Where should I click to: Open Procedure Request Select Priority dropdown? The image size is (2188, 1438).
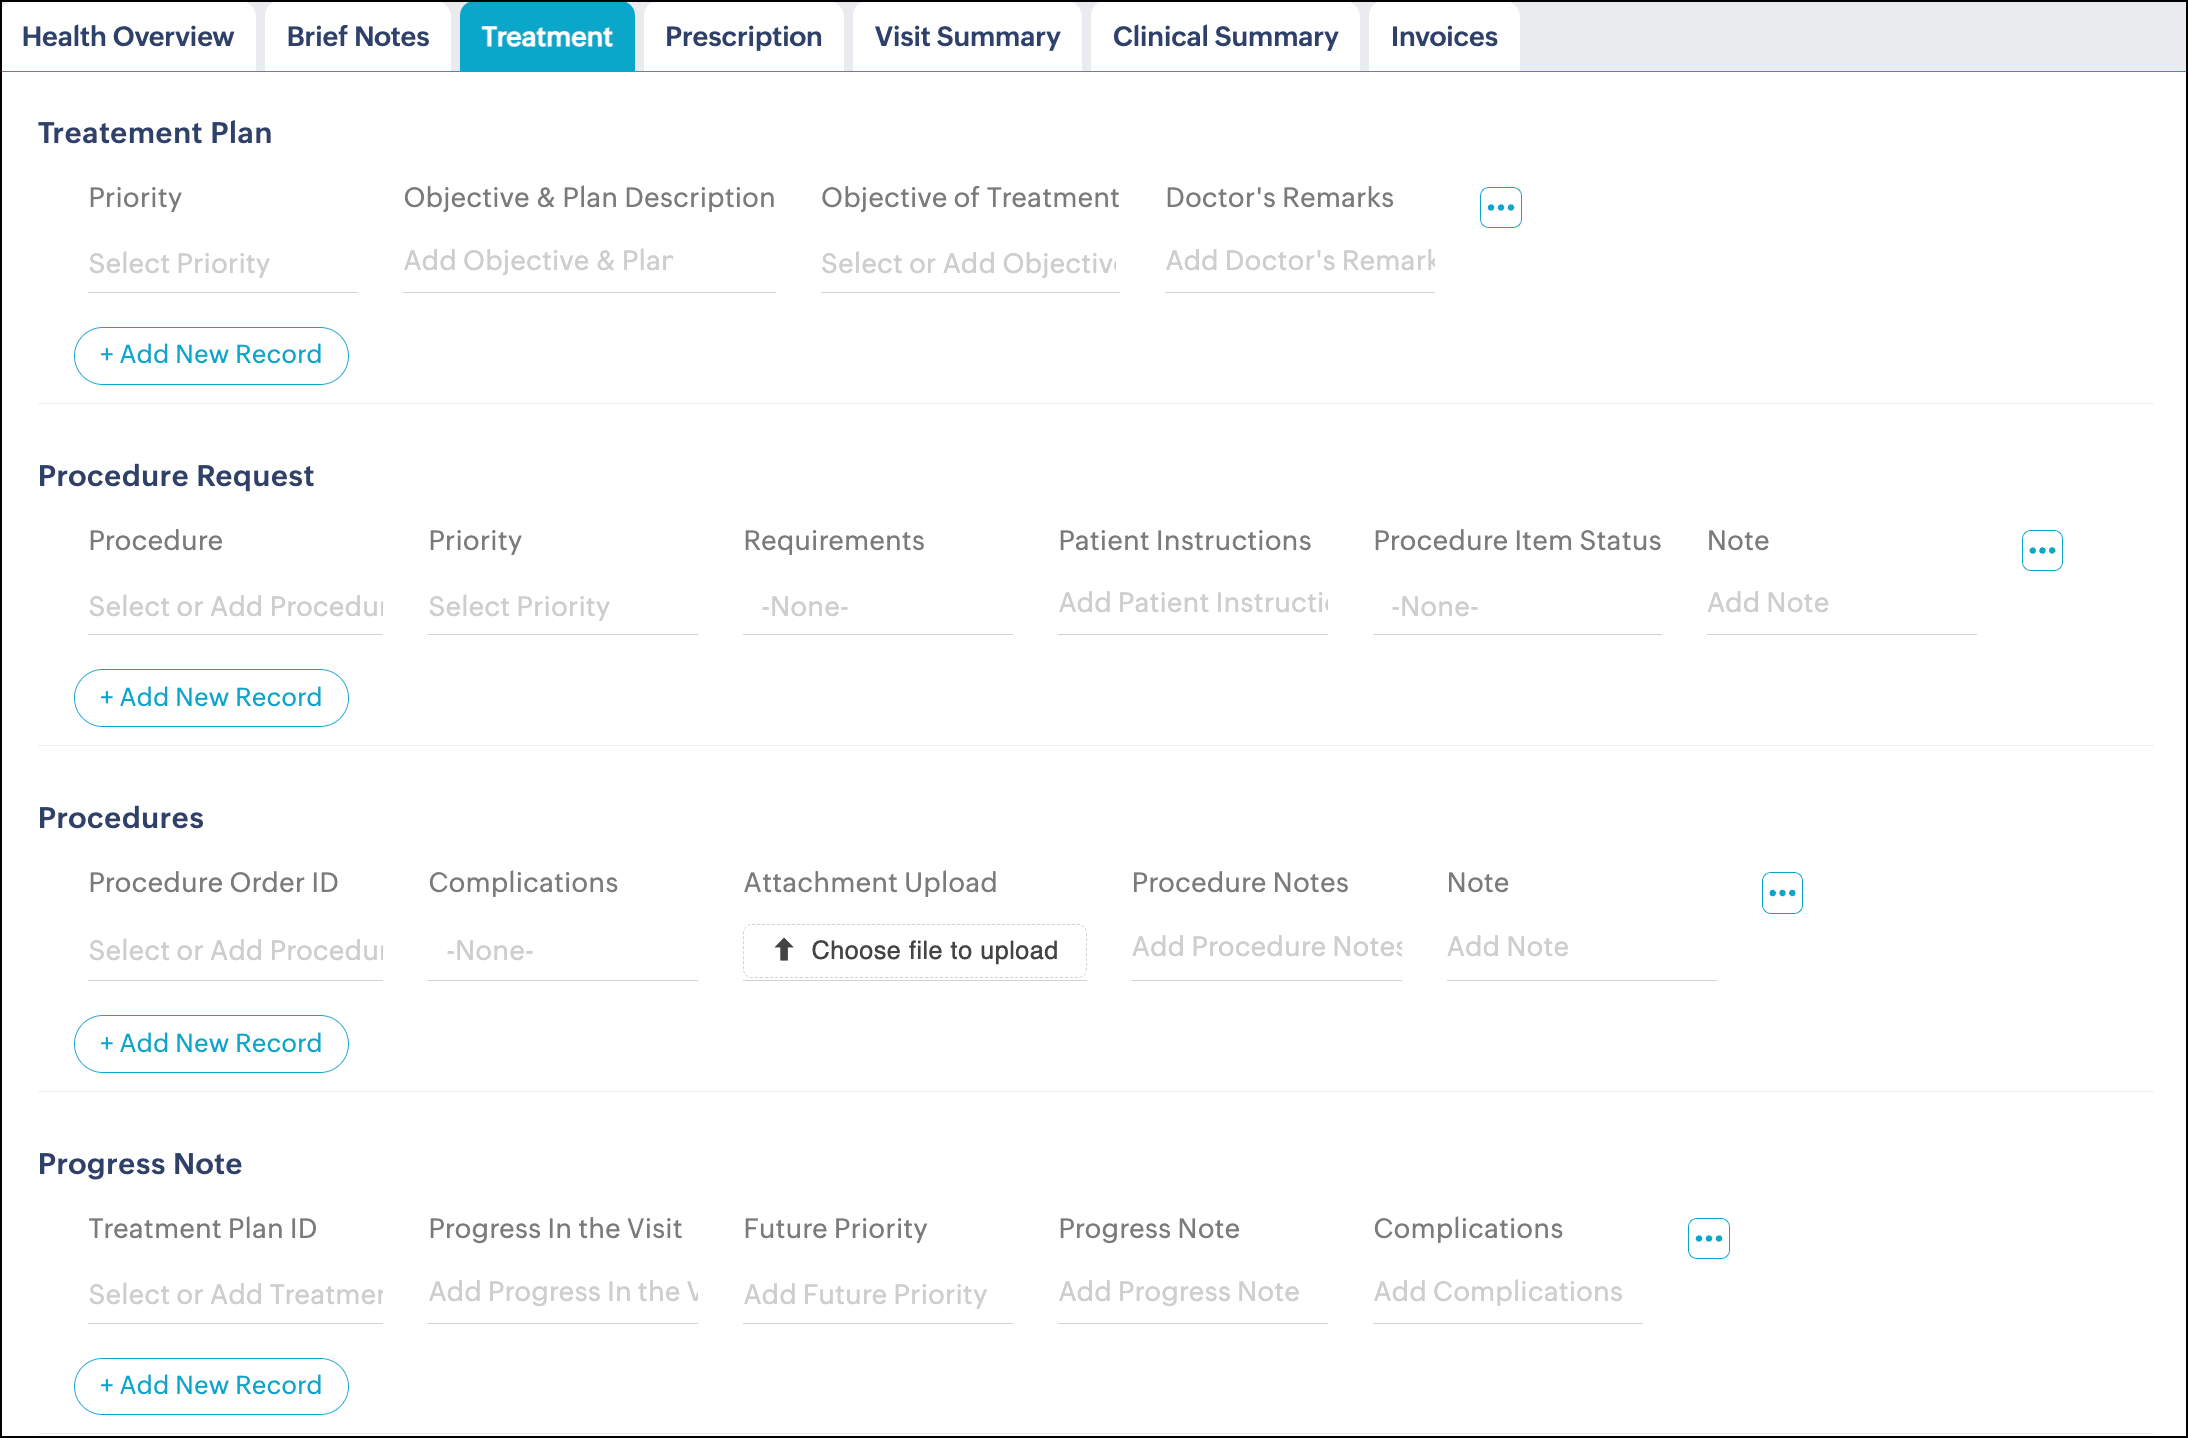562,607
